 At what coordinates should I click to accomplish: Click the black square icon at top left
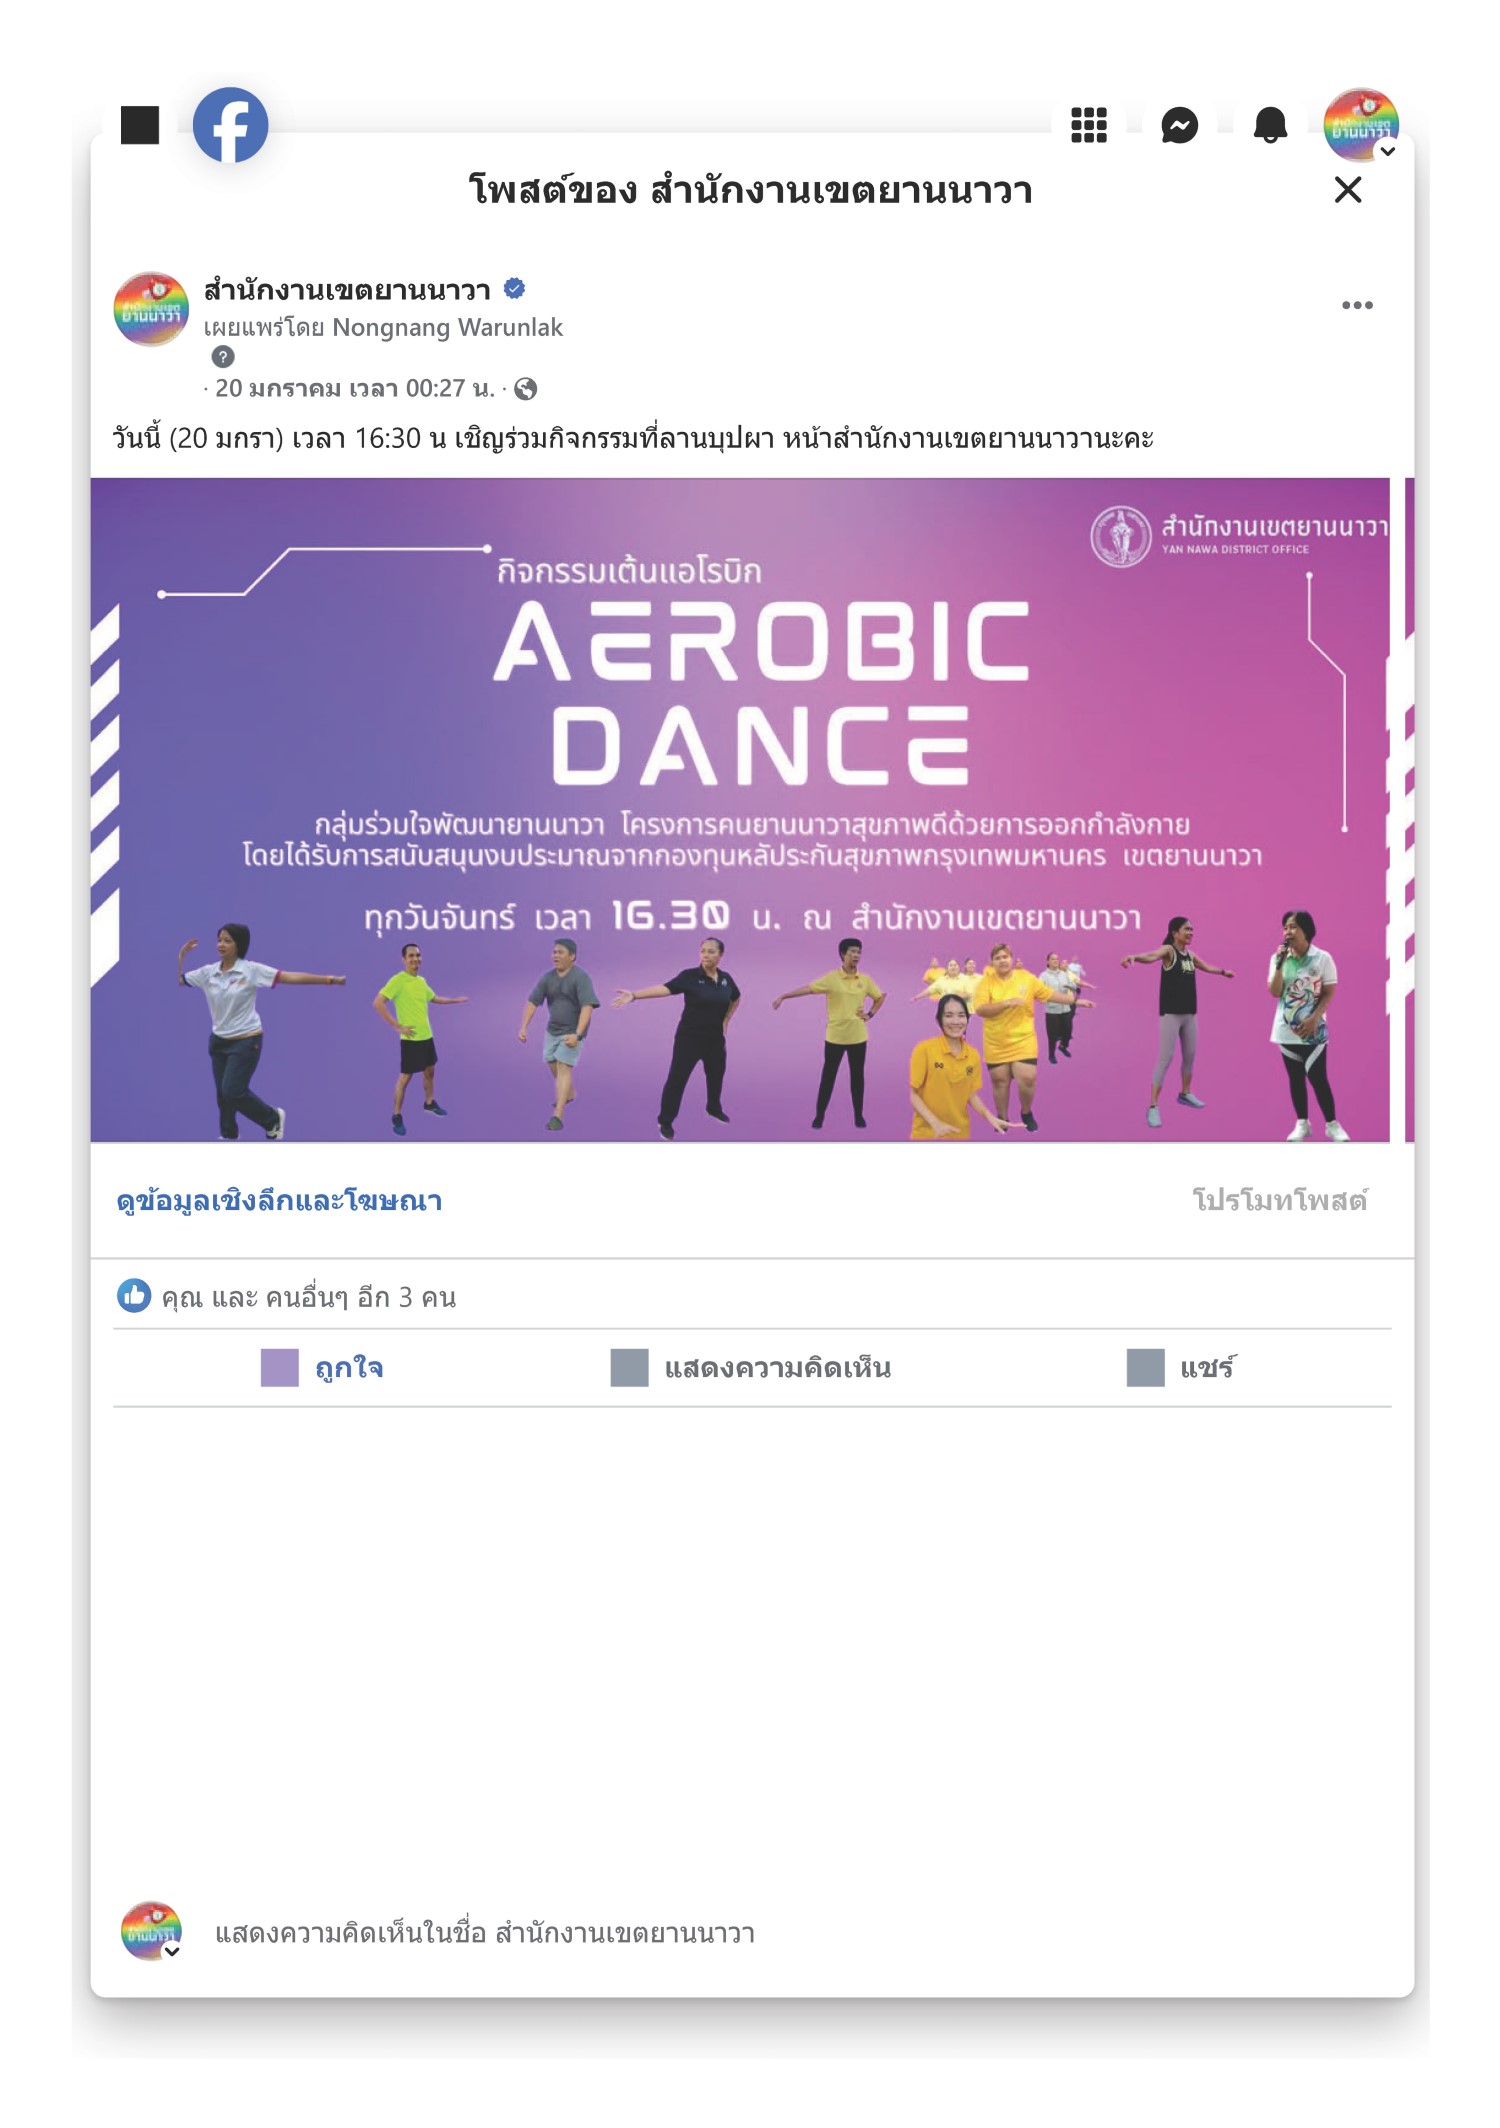(140, 125)
